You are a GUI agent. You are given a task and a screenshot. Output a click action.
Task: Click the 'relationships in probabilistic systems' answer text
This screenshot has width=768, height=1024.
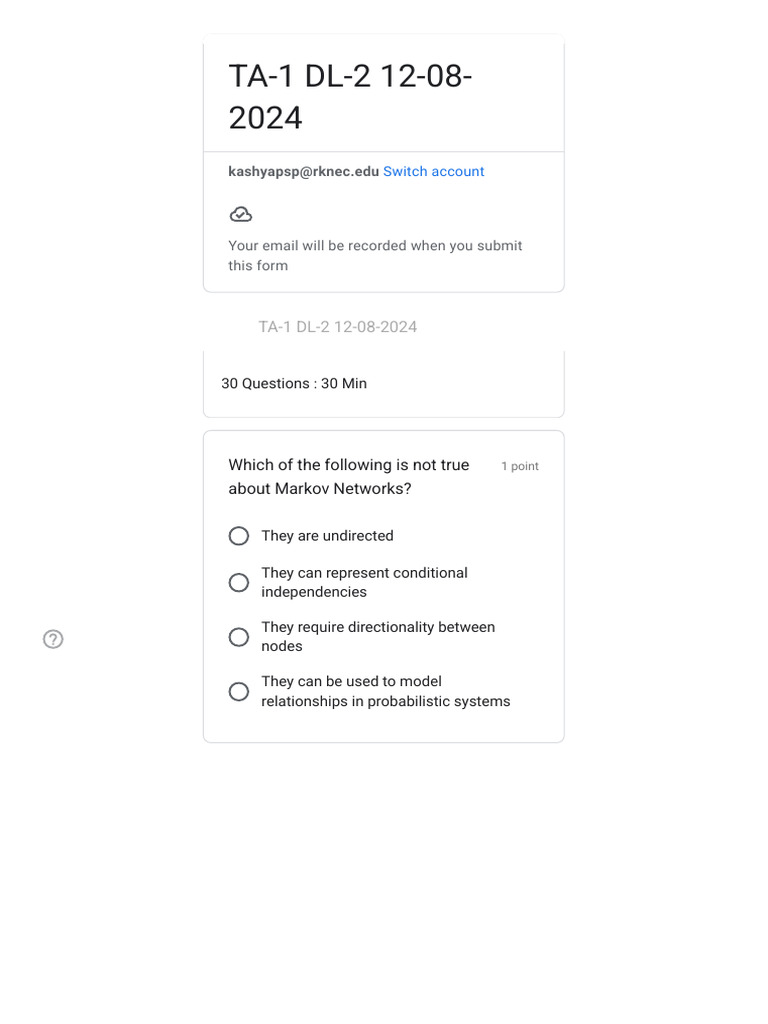click(x=386, y=701)
